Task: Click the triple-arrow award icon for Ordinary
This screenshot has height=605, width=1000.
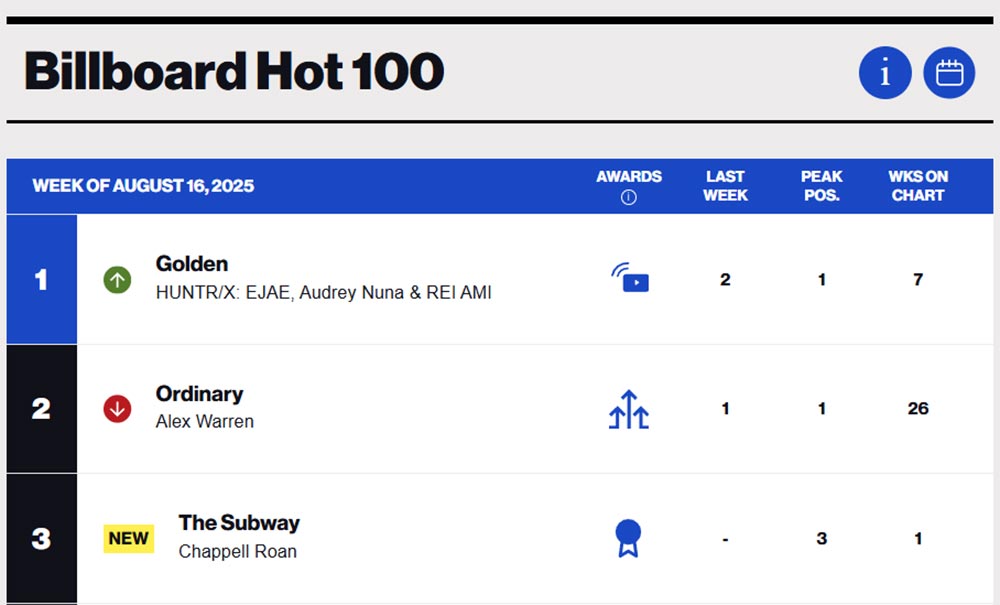Action: (629, 409)
